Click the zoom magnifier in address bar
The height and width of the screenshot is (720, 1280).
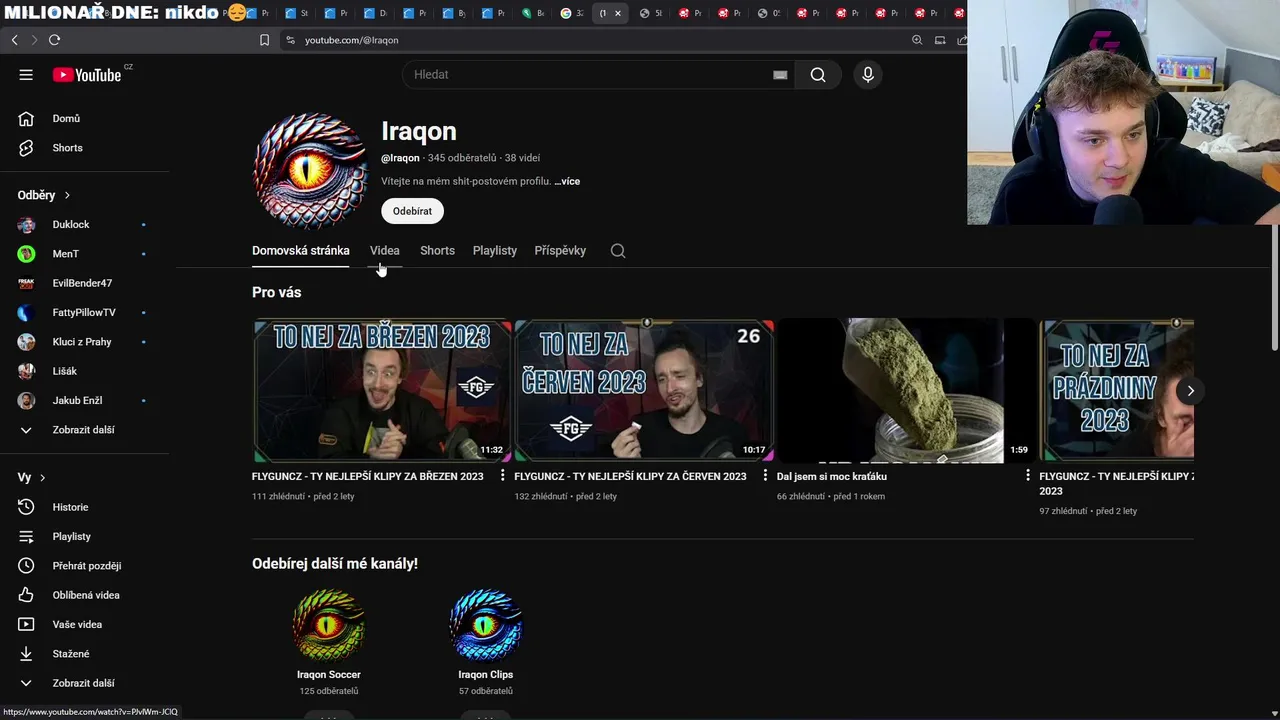(x=917, y=40)
